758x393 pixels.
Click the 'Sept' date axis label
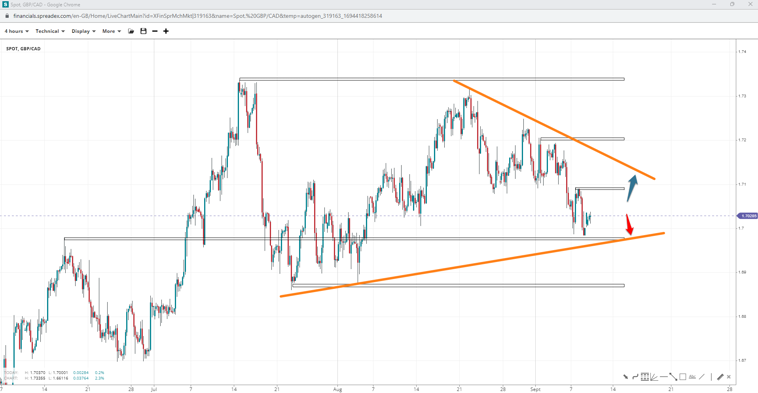[535, 388]
